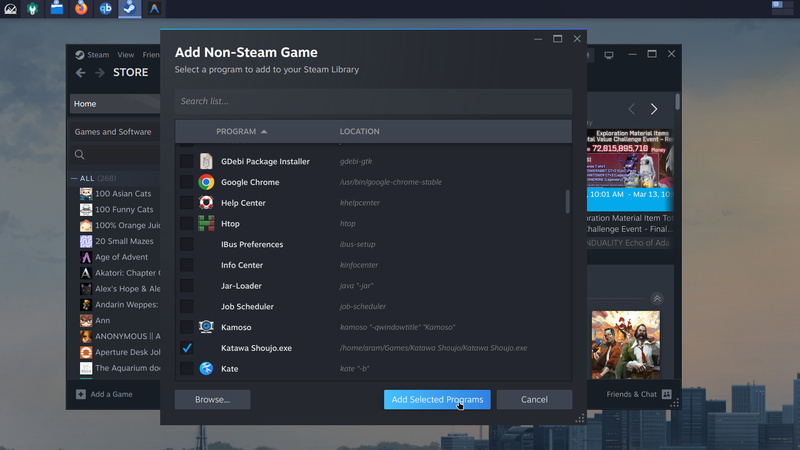
Task: Select the STORE tab
Action: pos(131,72)
